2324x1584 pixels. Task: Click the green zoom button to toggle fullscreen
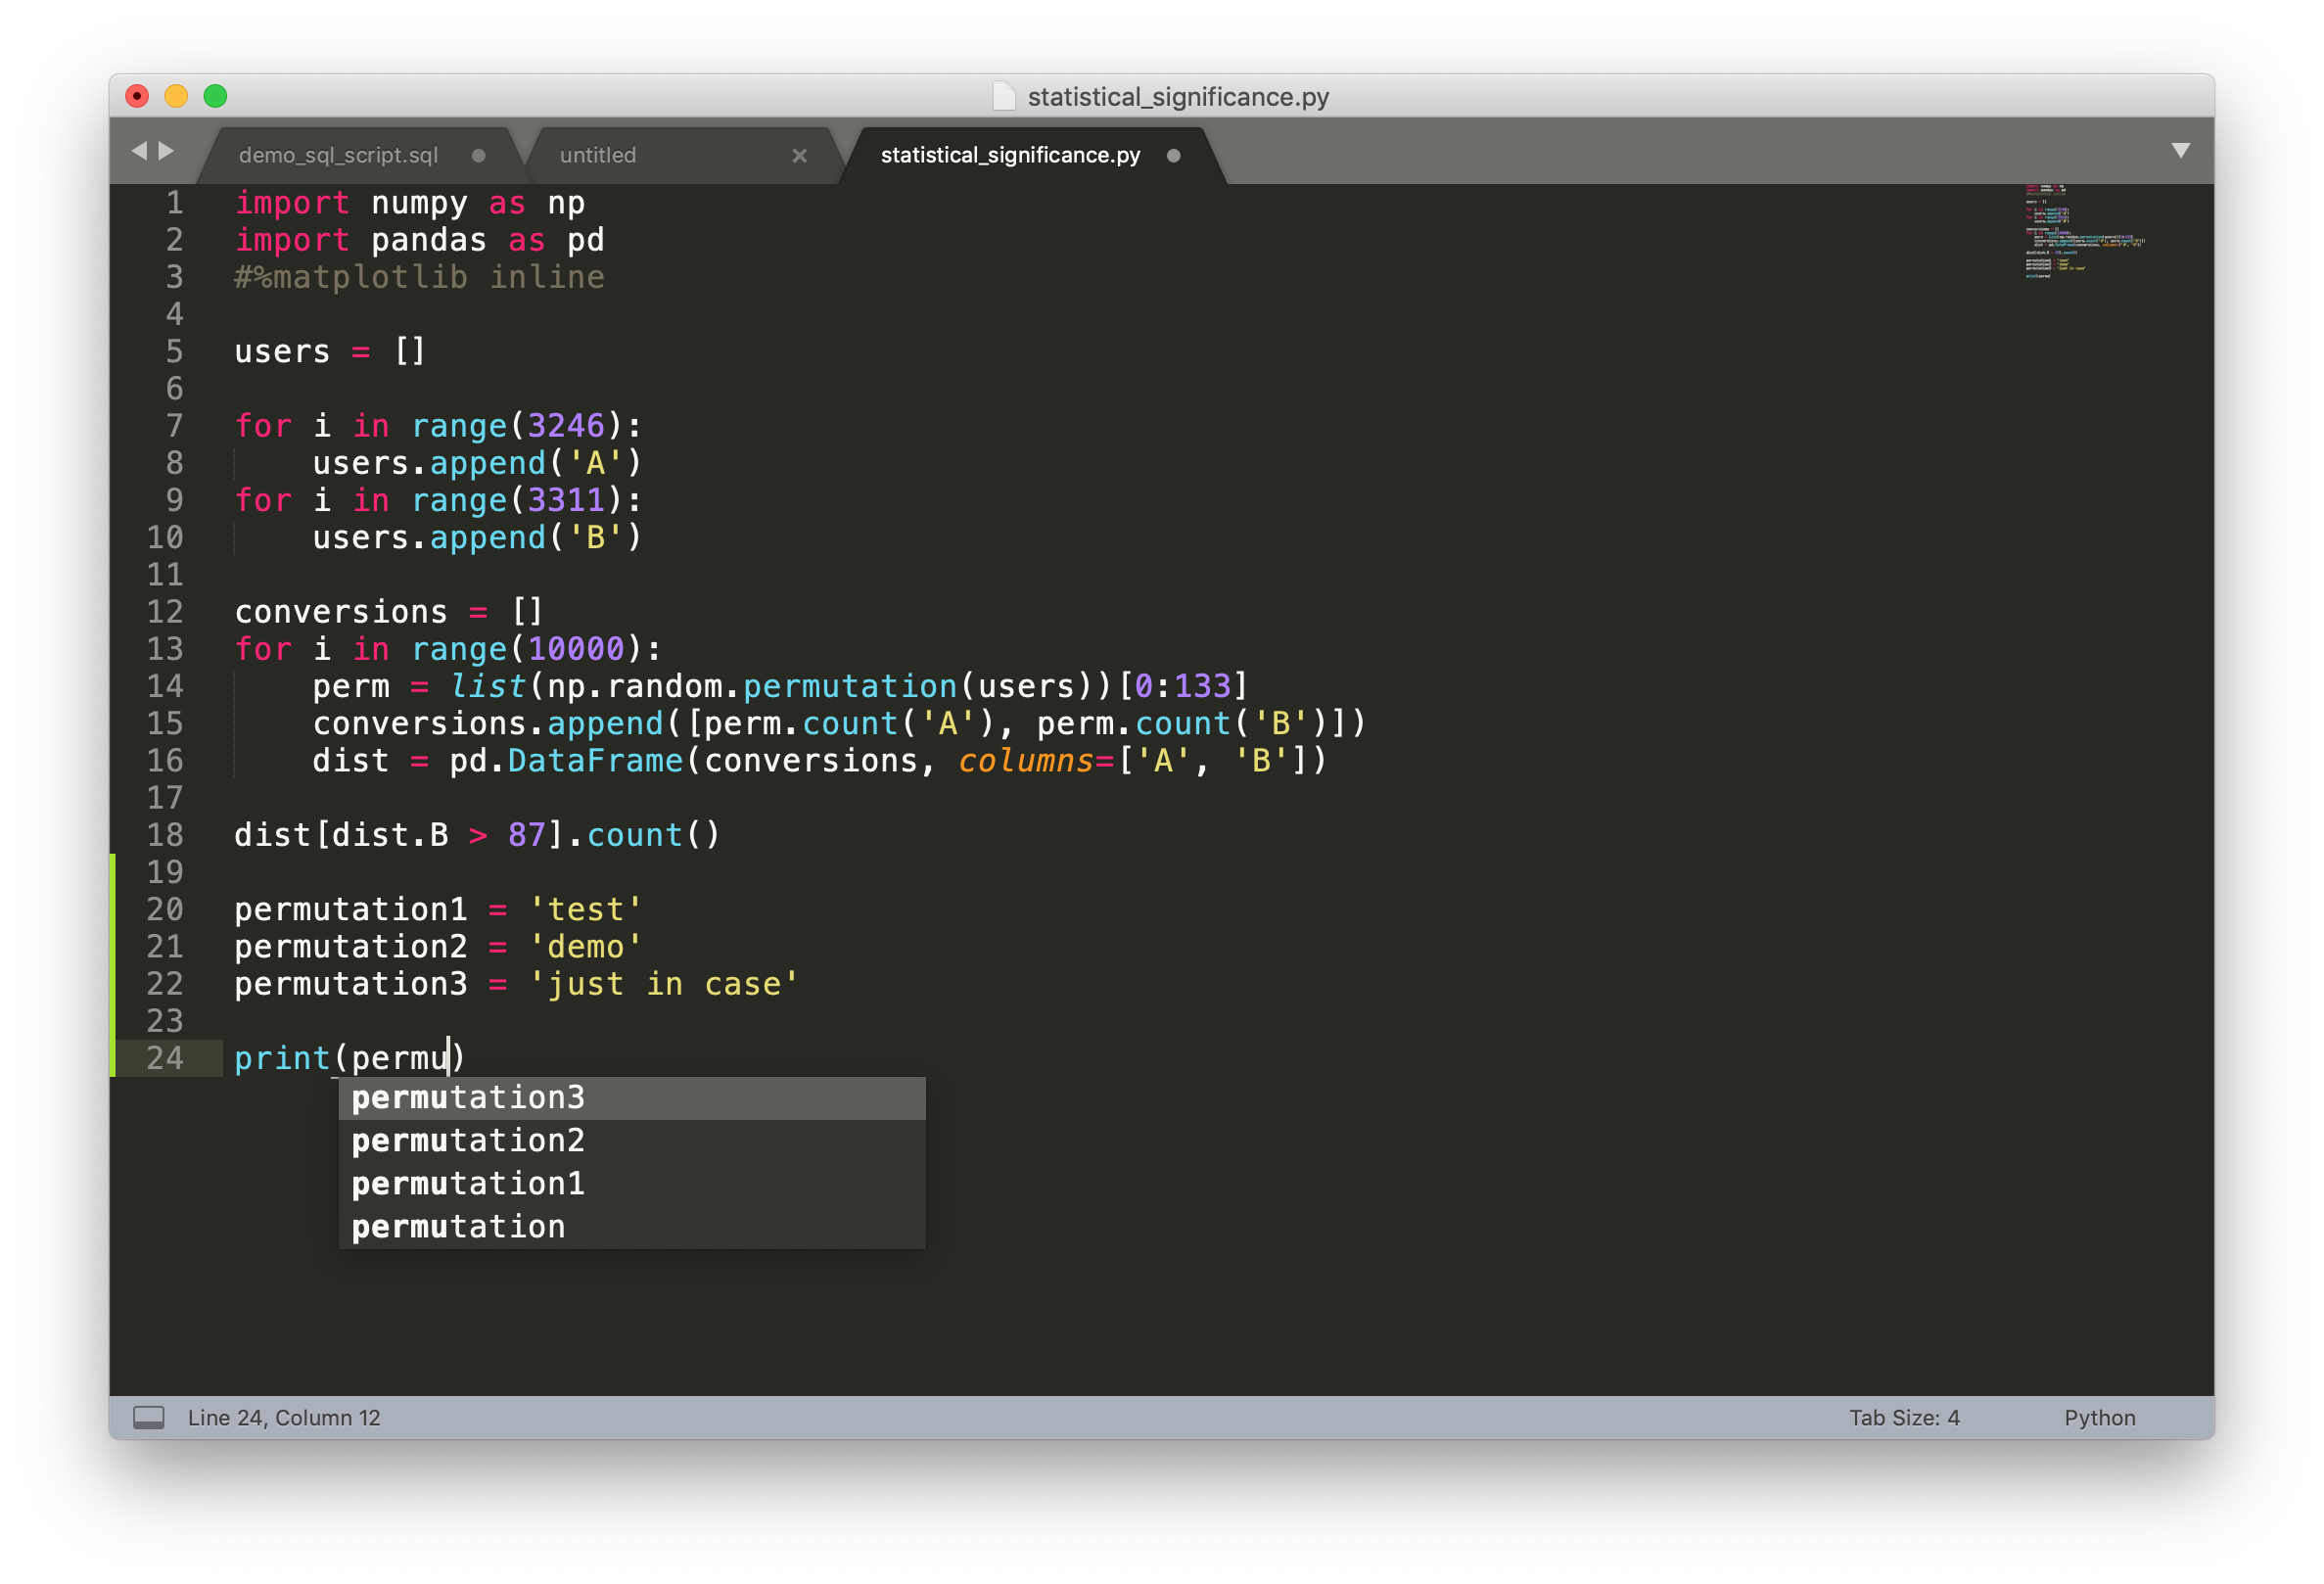click(x=214, y=95)
